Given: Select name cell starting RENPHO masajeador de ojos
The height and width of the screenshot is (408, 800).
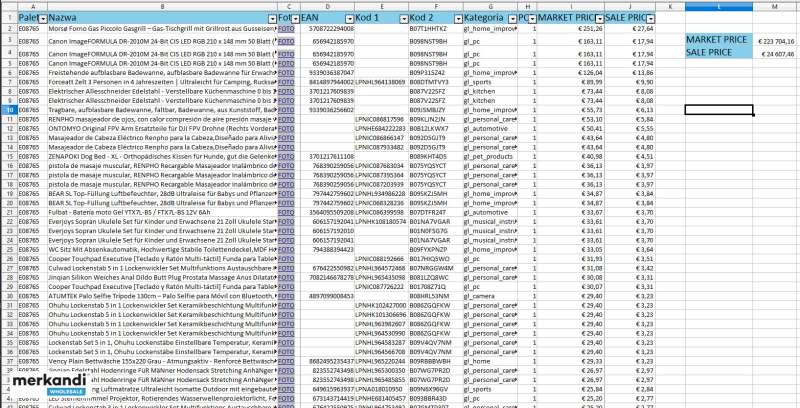Looking at the screenshot, I should [162, 119].
